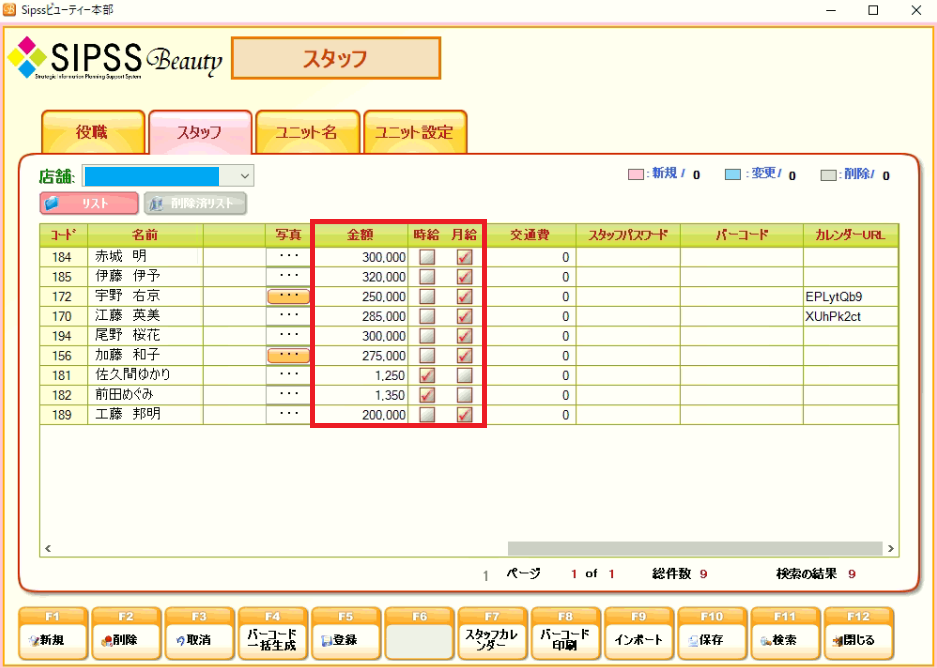
Task: Click the リスト button
Action: click(x=89, y=203)
